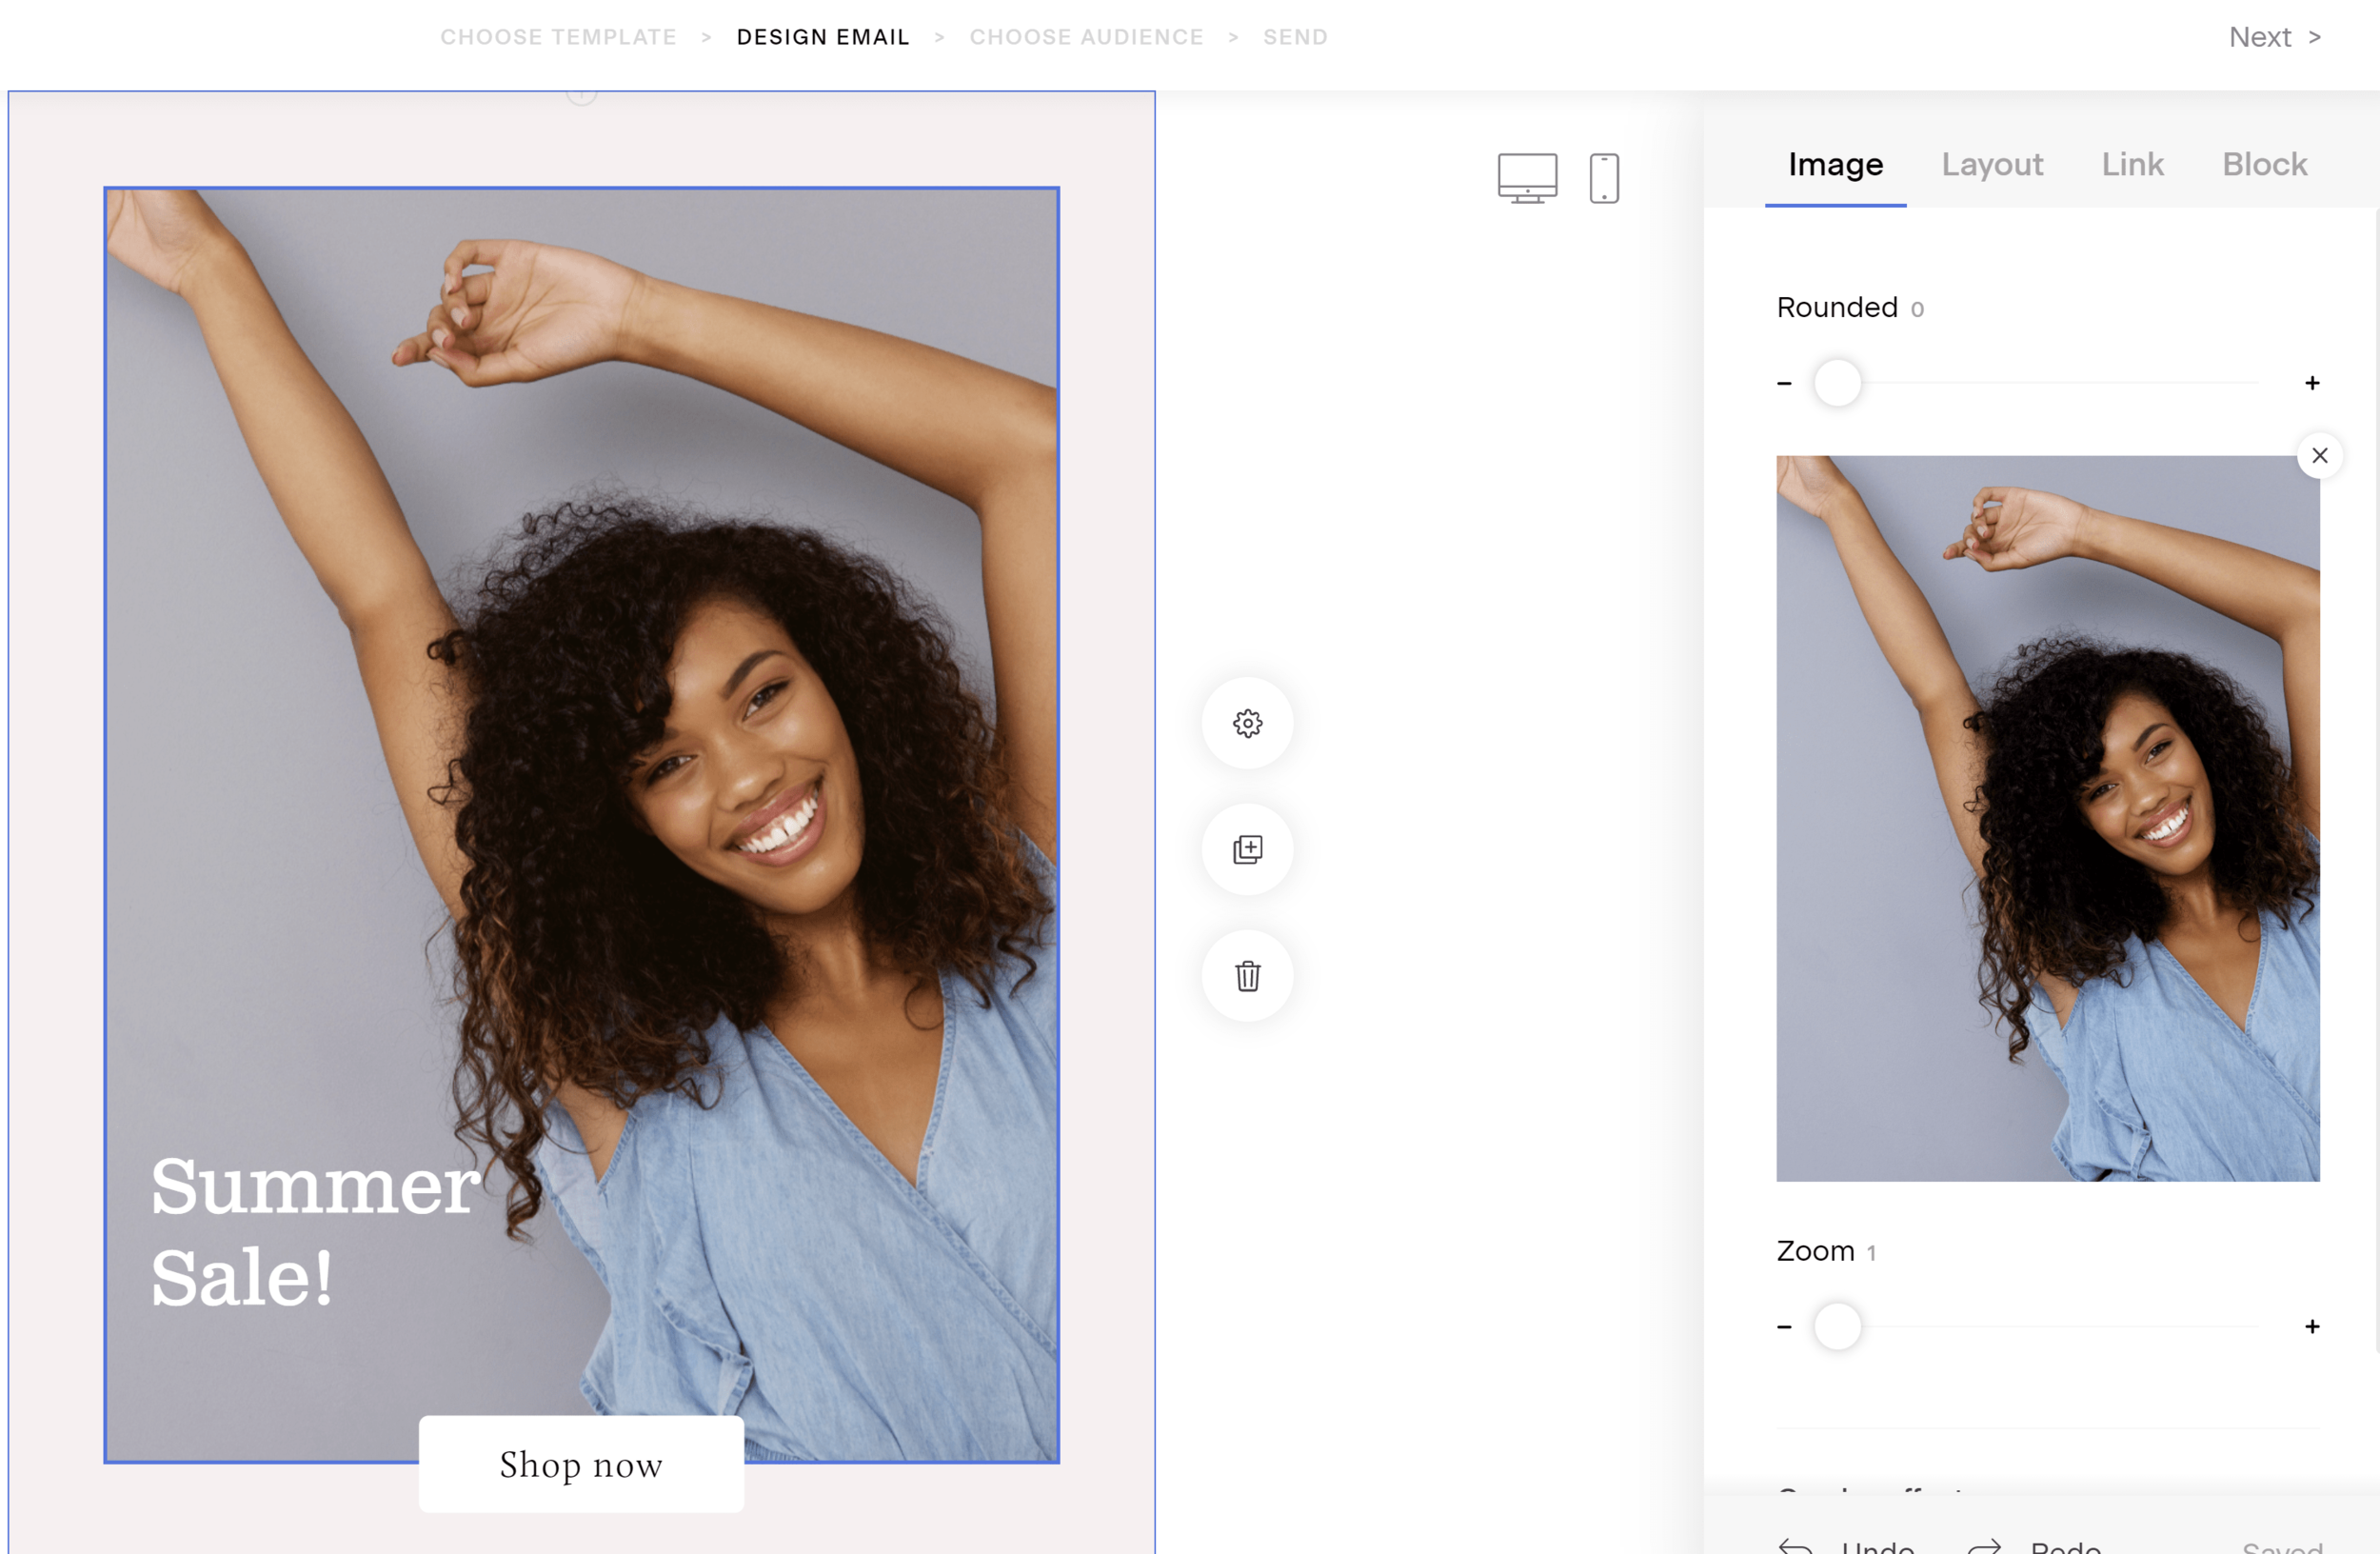Open the Layout tab

(1992, 164)
